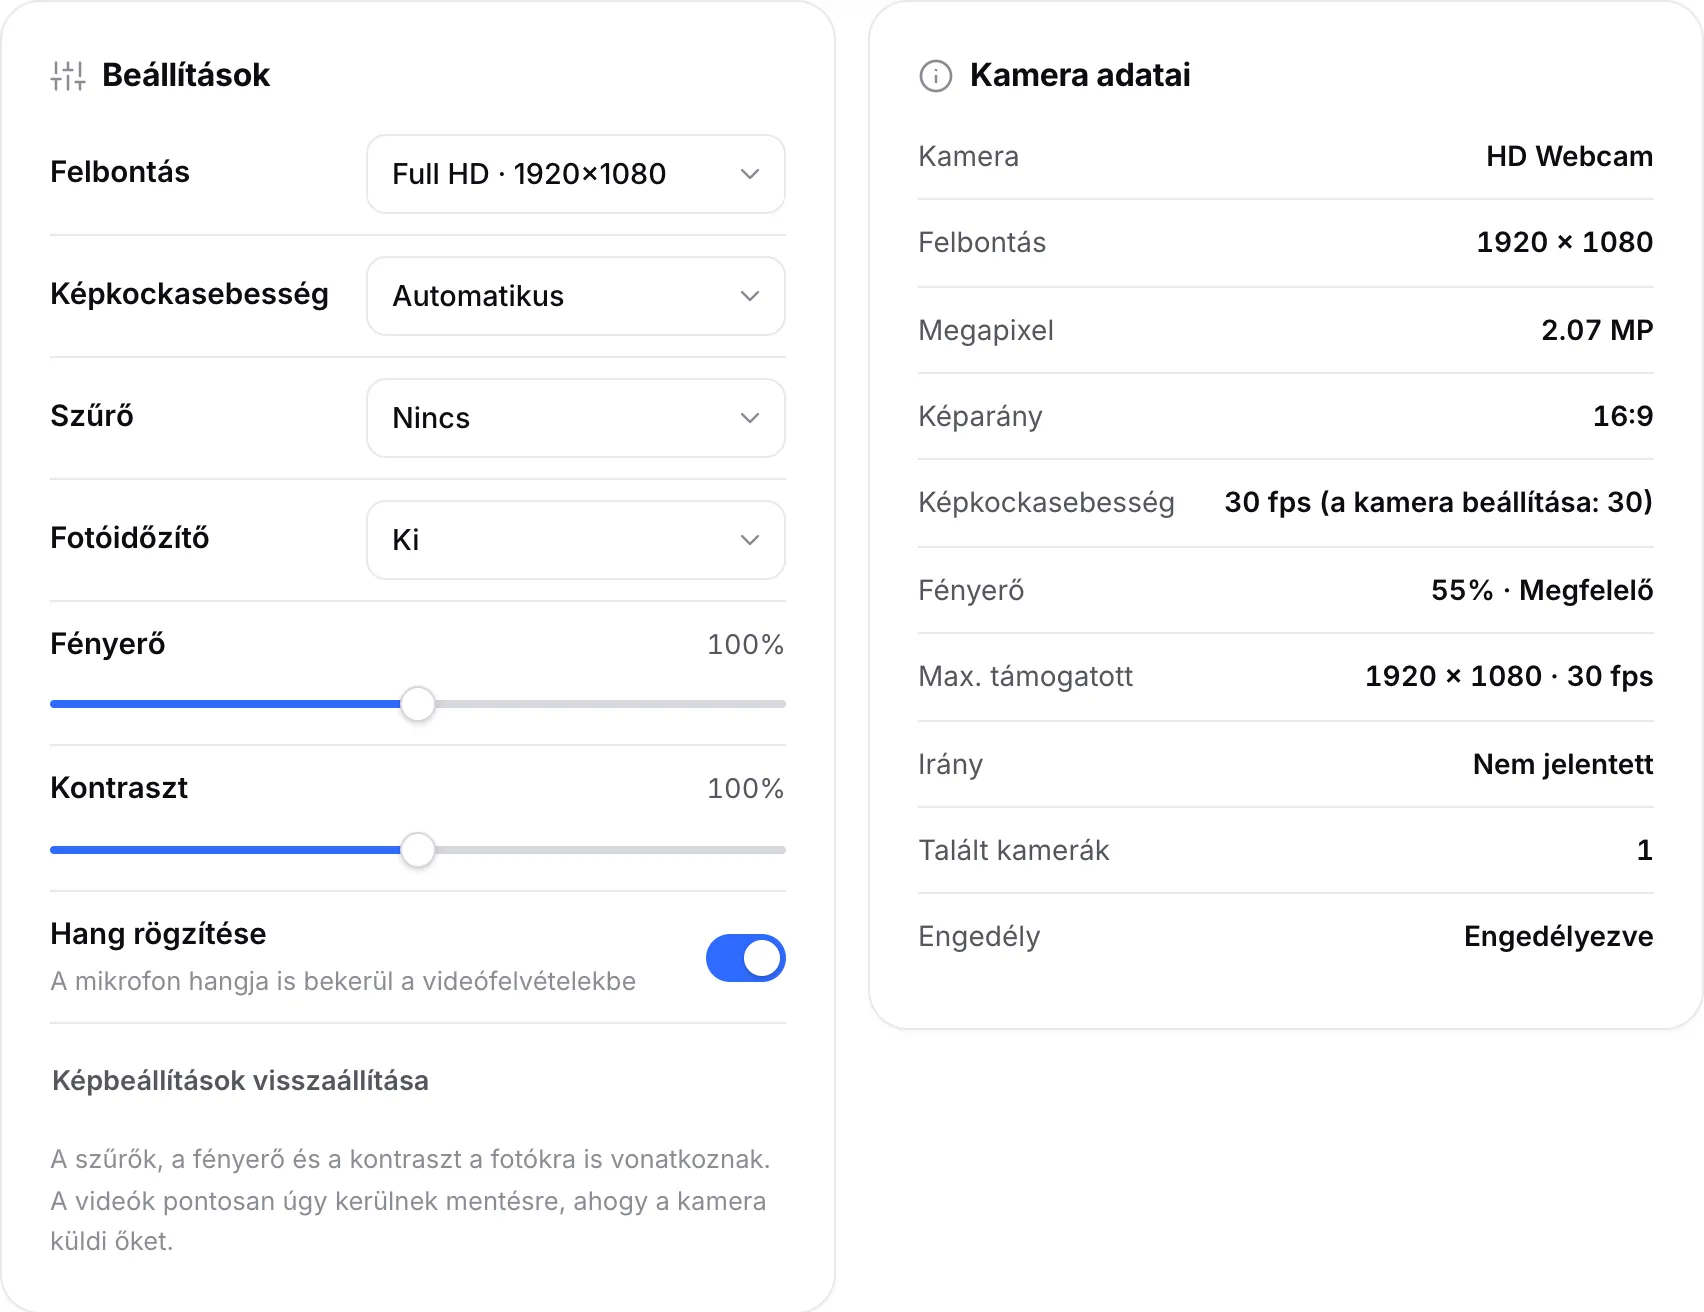Click the Engedélyezve permission value
Screen dimensions: 1704x1312
1559,936
